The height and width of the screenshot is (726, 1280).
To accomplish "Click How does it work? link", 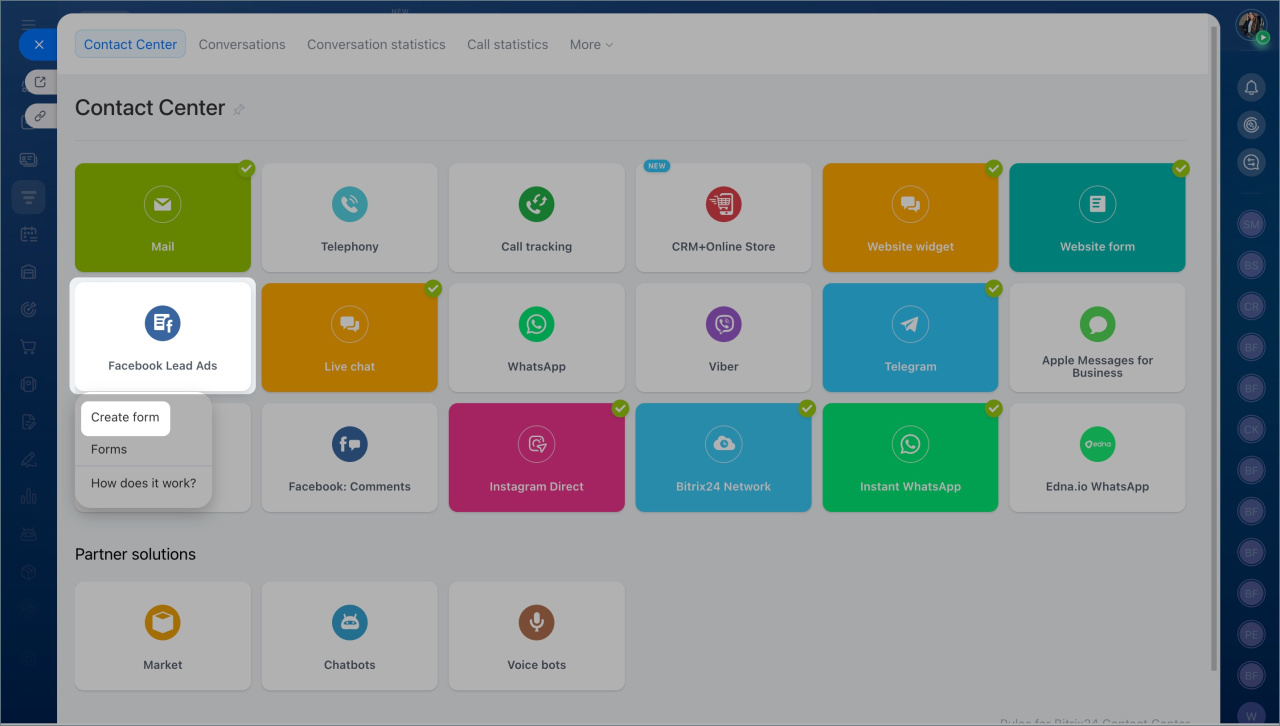I will tap(143, 483).
